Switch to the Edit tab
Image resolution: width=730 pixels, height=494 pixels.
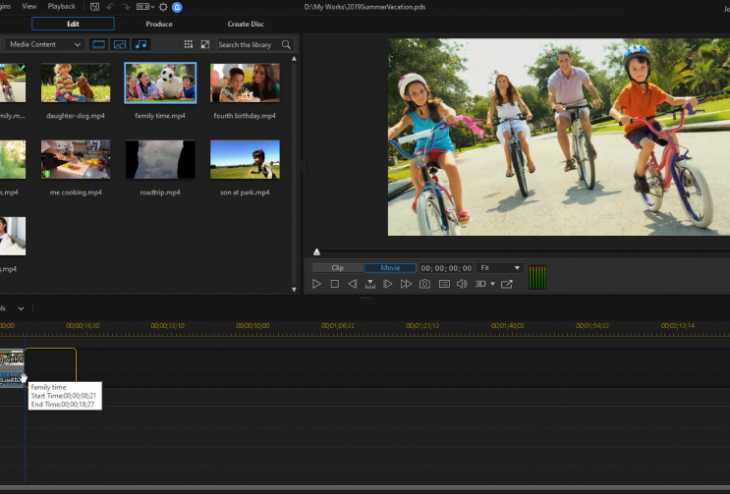[73, 24]
